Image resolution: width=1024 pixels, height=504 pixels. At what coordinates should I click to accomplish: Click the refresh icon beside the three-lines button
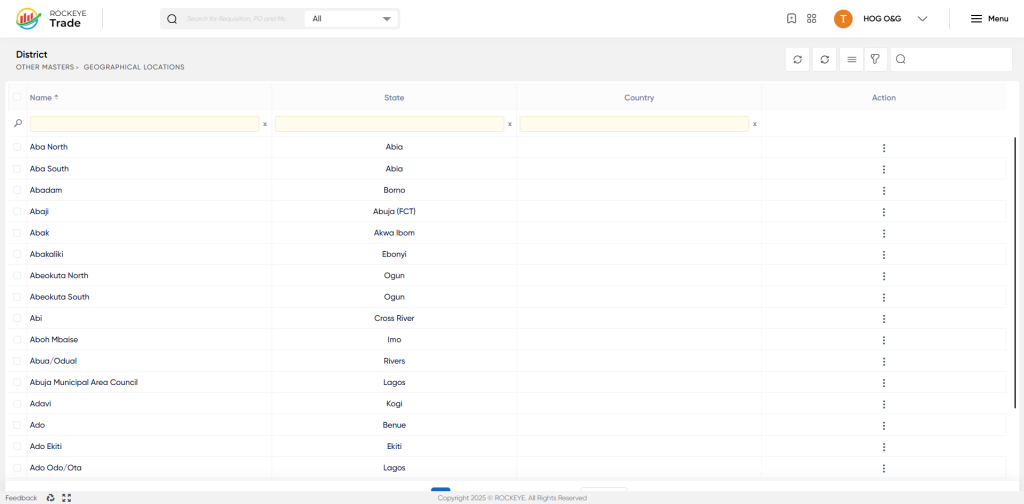825,59
